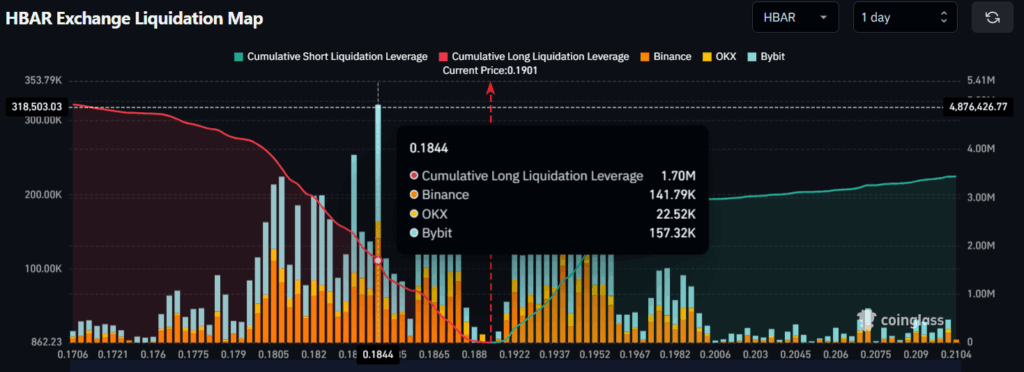This screenshot has width=1024, height=372.
Task: Click the refresh chart button
Action: point(992,18)
